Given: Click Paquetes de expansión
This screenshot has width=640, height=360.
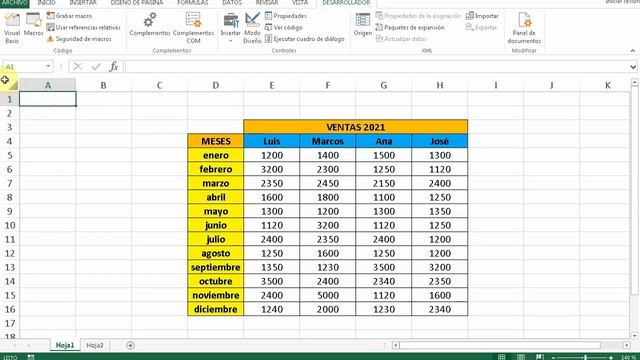Looking at the screenshot, I should click(x=410, y=27).
